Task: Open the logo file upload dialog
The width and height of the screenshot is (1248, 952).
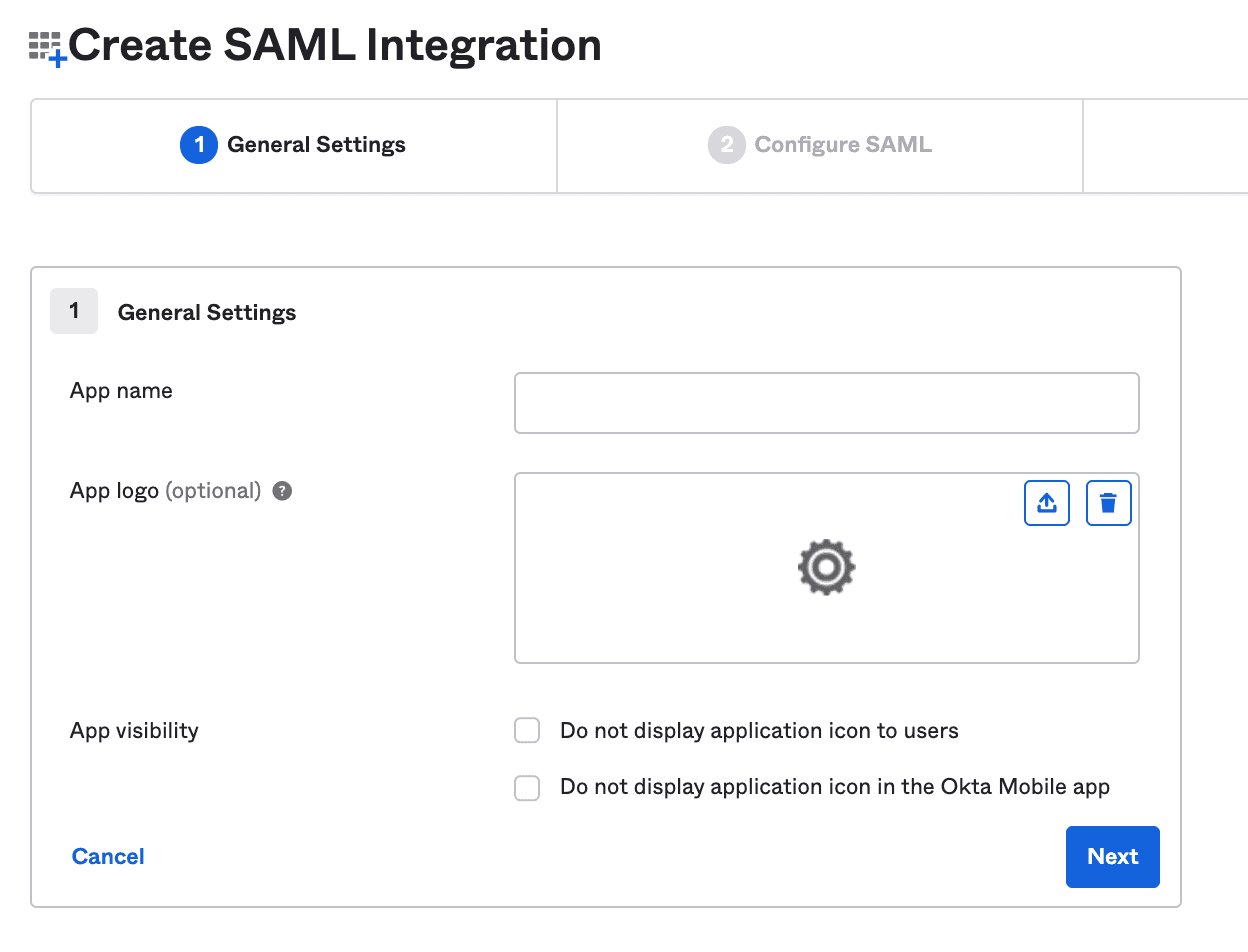Action: [x=1046, y=503]
